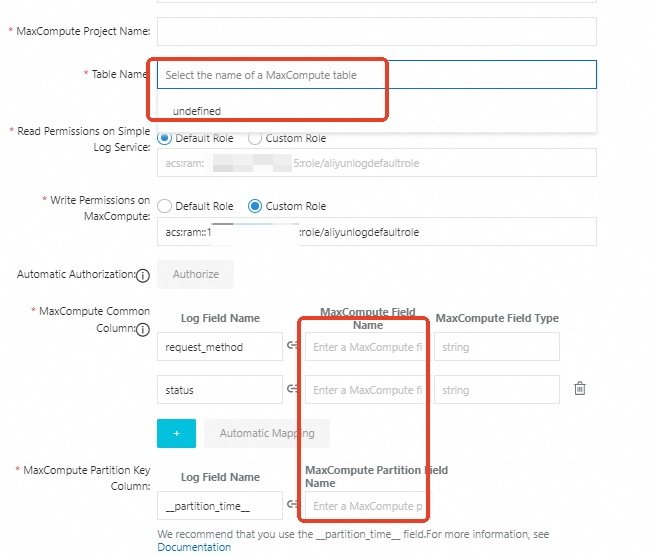654x555 pixels.
Task: Click the Authorize button
Action: [x=196, y=274]
